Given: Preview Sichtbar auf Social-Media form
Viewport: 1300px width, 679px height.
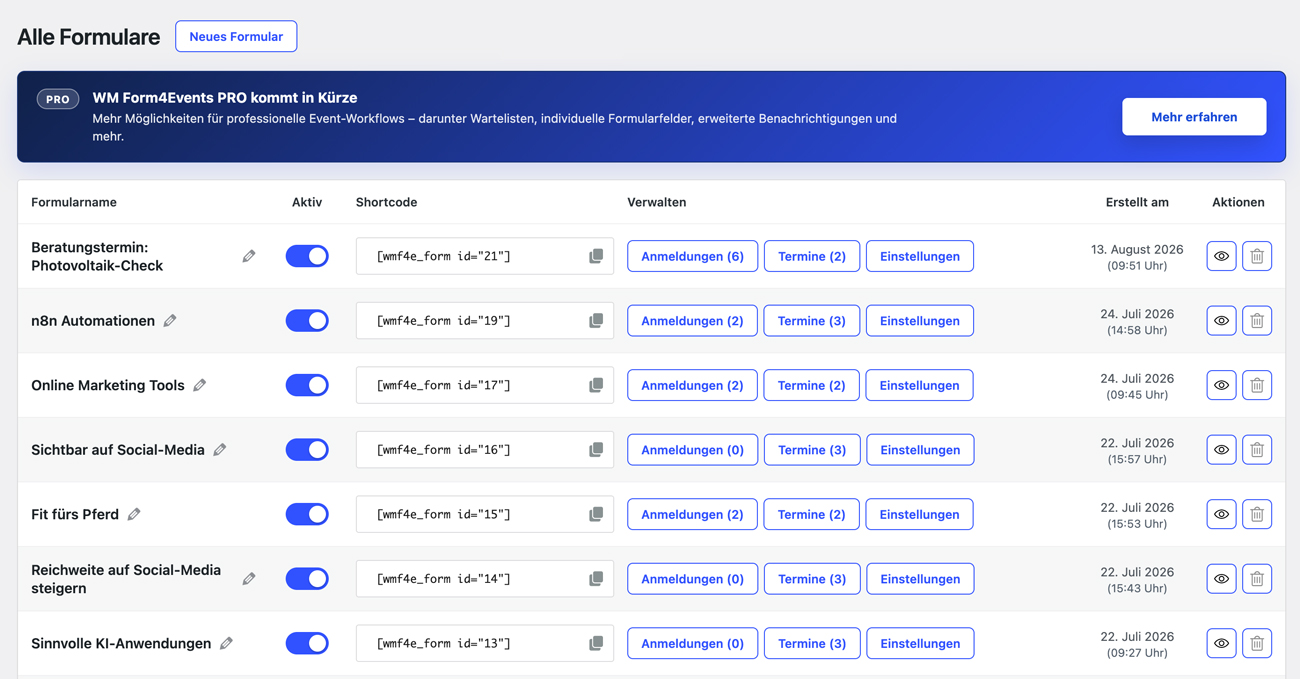Looking at the screenshot, I should [x=1221, y=450].
